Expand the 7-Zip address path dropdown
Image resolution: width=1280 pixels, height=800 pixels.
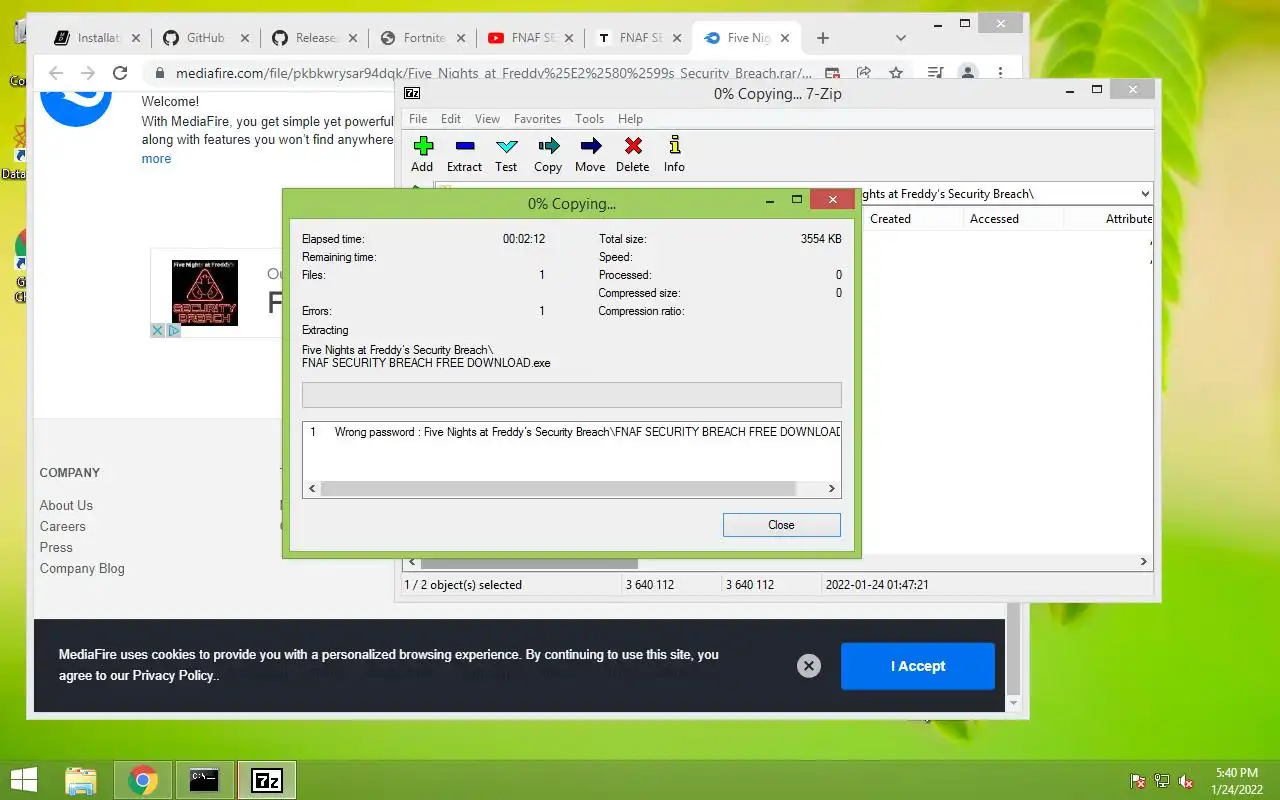[x=1144, y=194]
